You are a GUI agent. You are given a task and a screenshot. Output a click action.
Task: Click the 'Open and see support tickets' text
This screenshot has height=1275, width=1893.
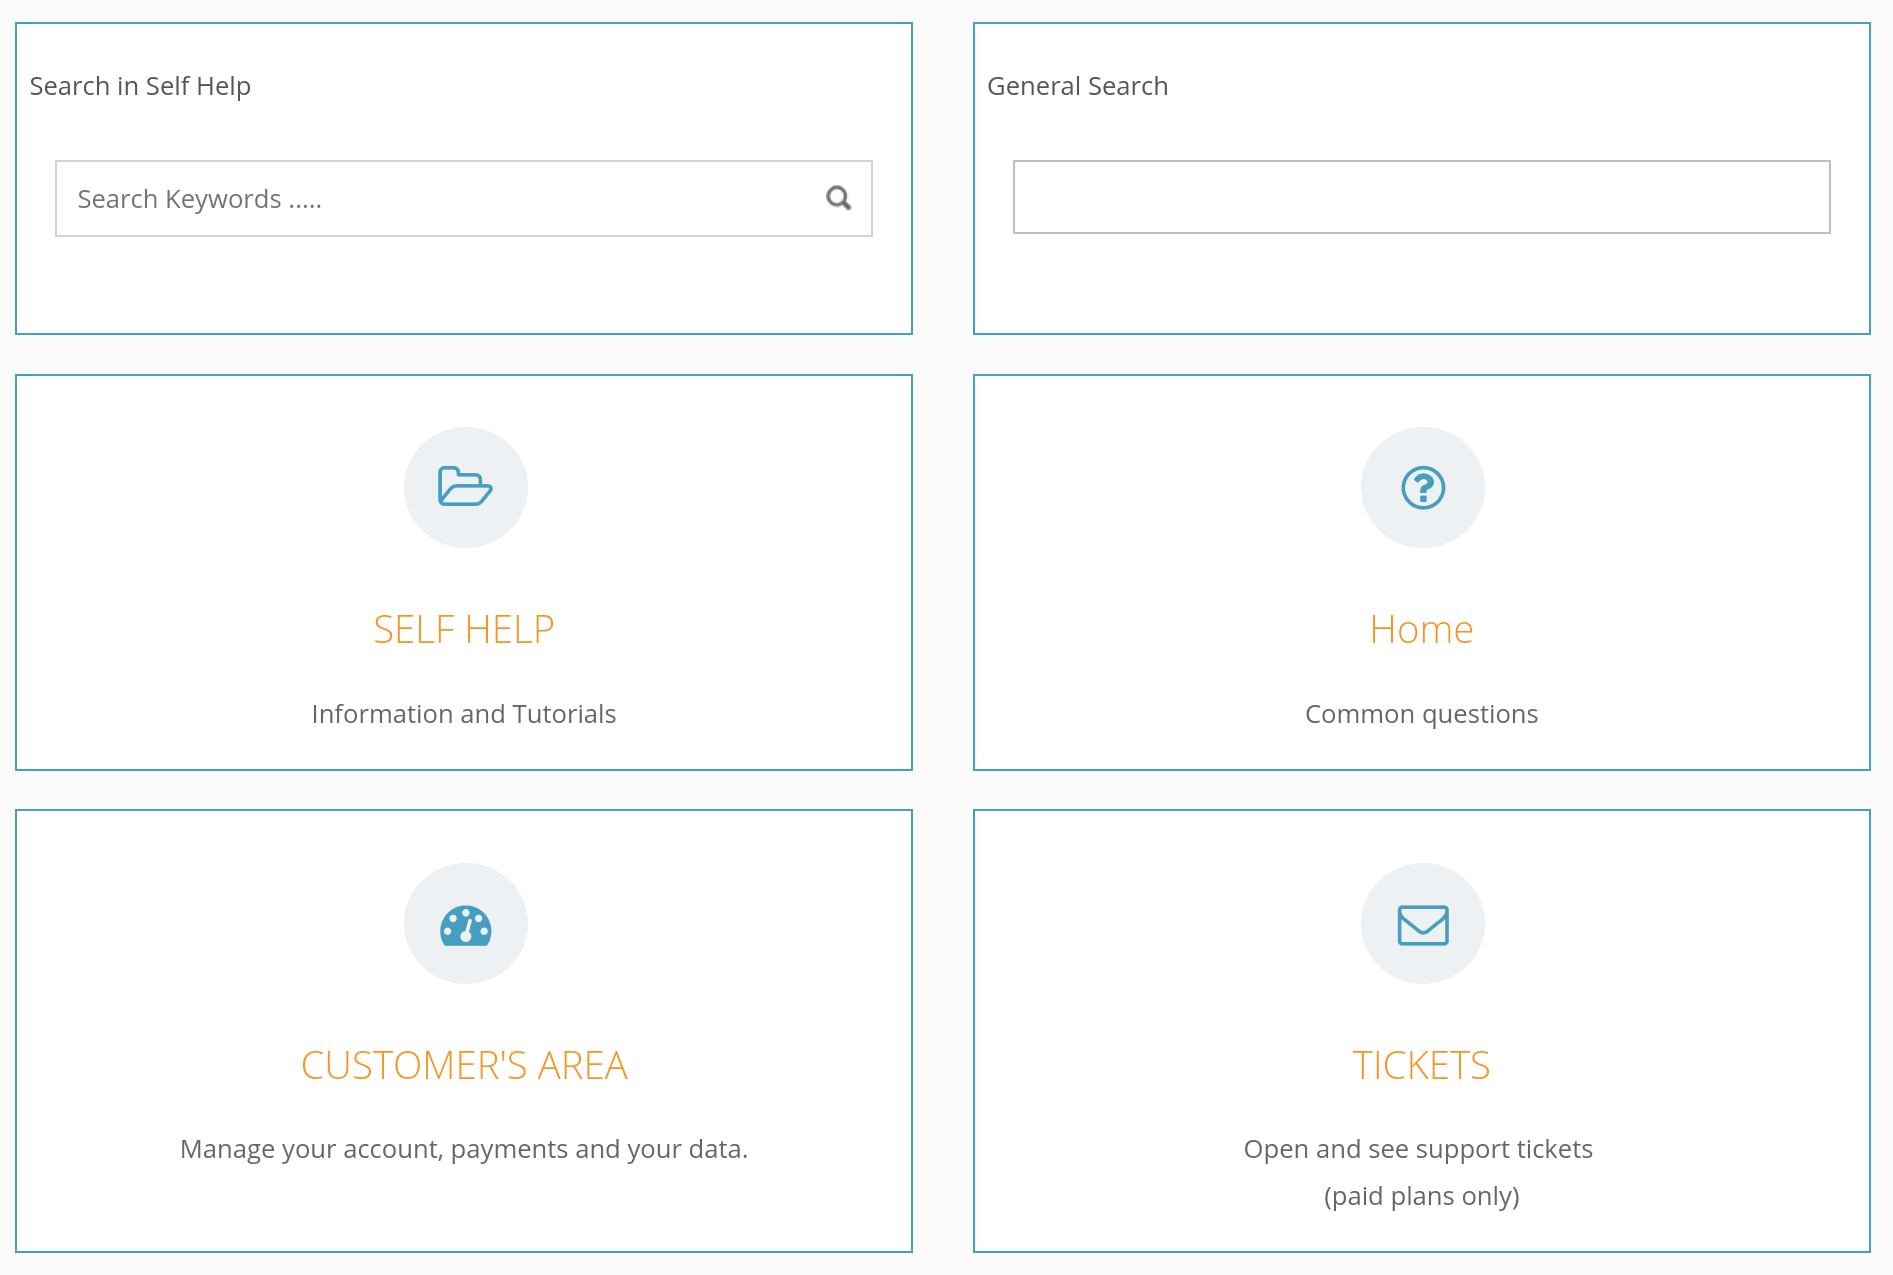pos(1418,1149)
